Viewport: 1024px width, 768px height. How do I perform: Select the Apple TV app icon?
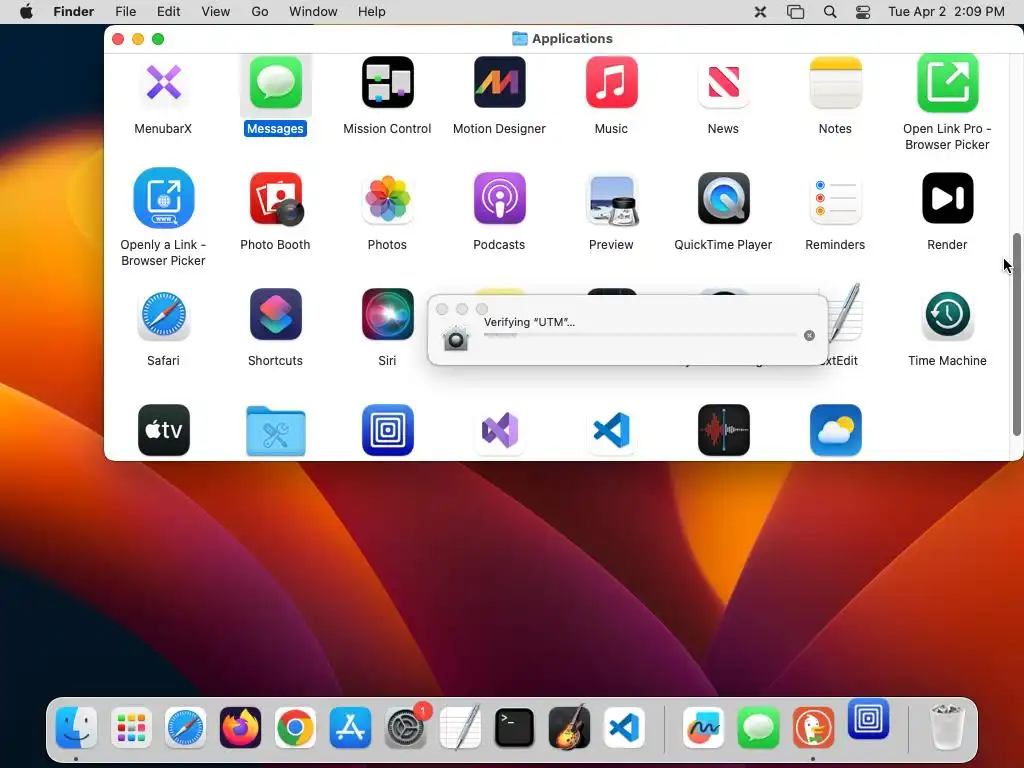point(164,430)
